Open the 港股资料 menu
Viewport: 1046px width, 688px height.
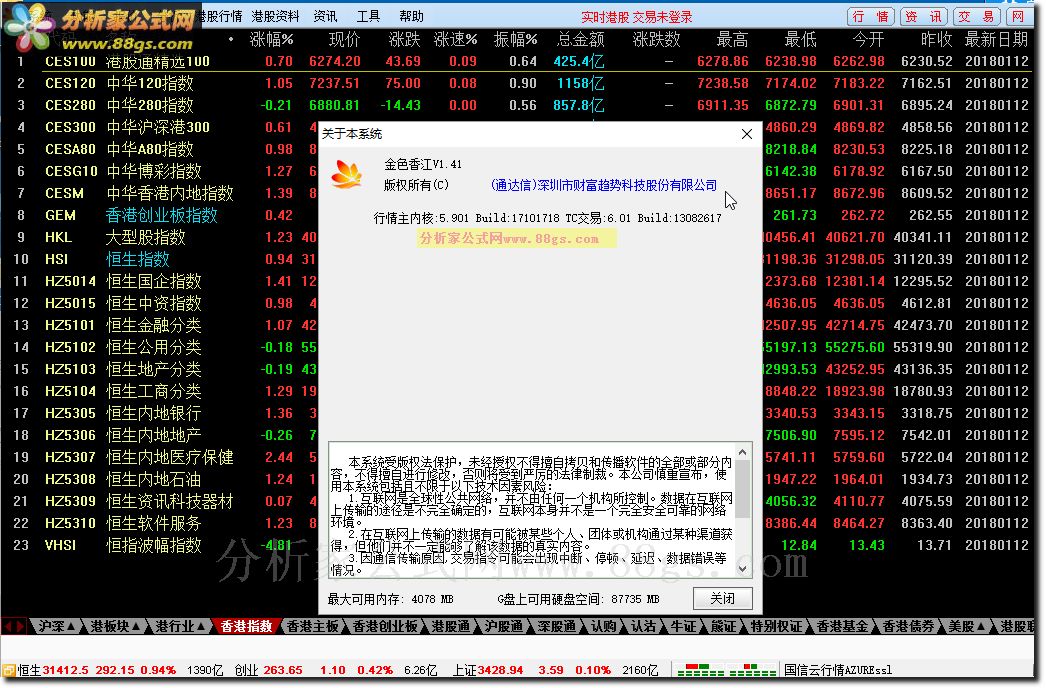point(276,16)
